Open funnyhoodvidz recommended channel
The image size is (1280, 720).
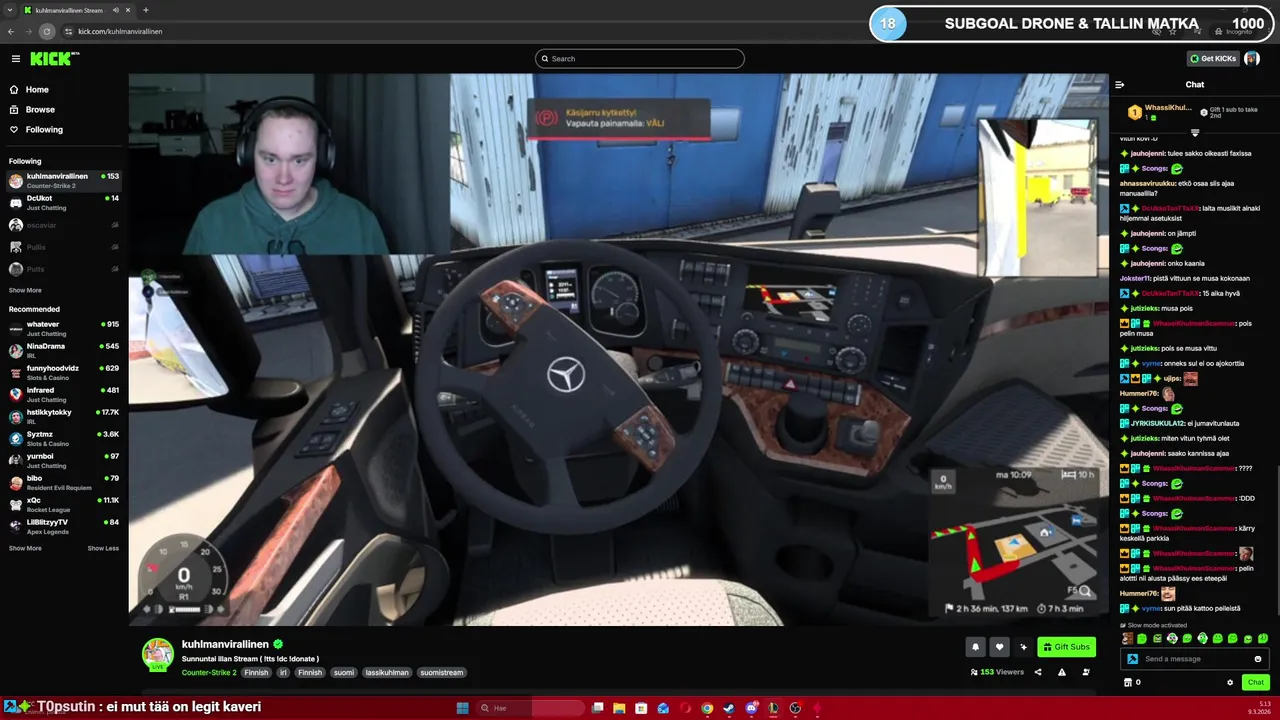click(64, 373)
